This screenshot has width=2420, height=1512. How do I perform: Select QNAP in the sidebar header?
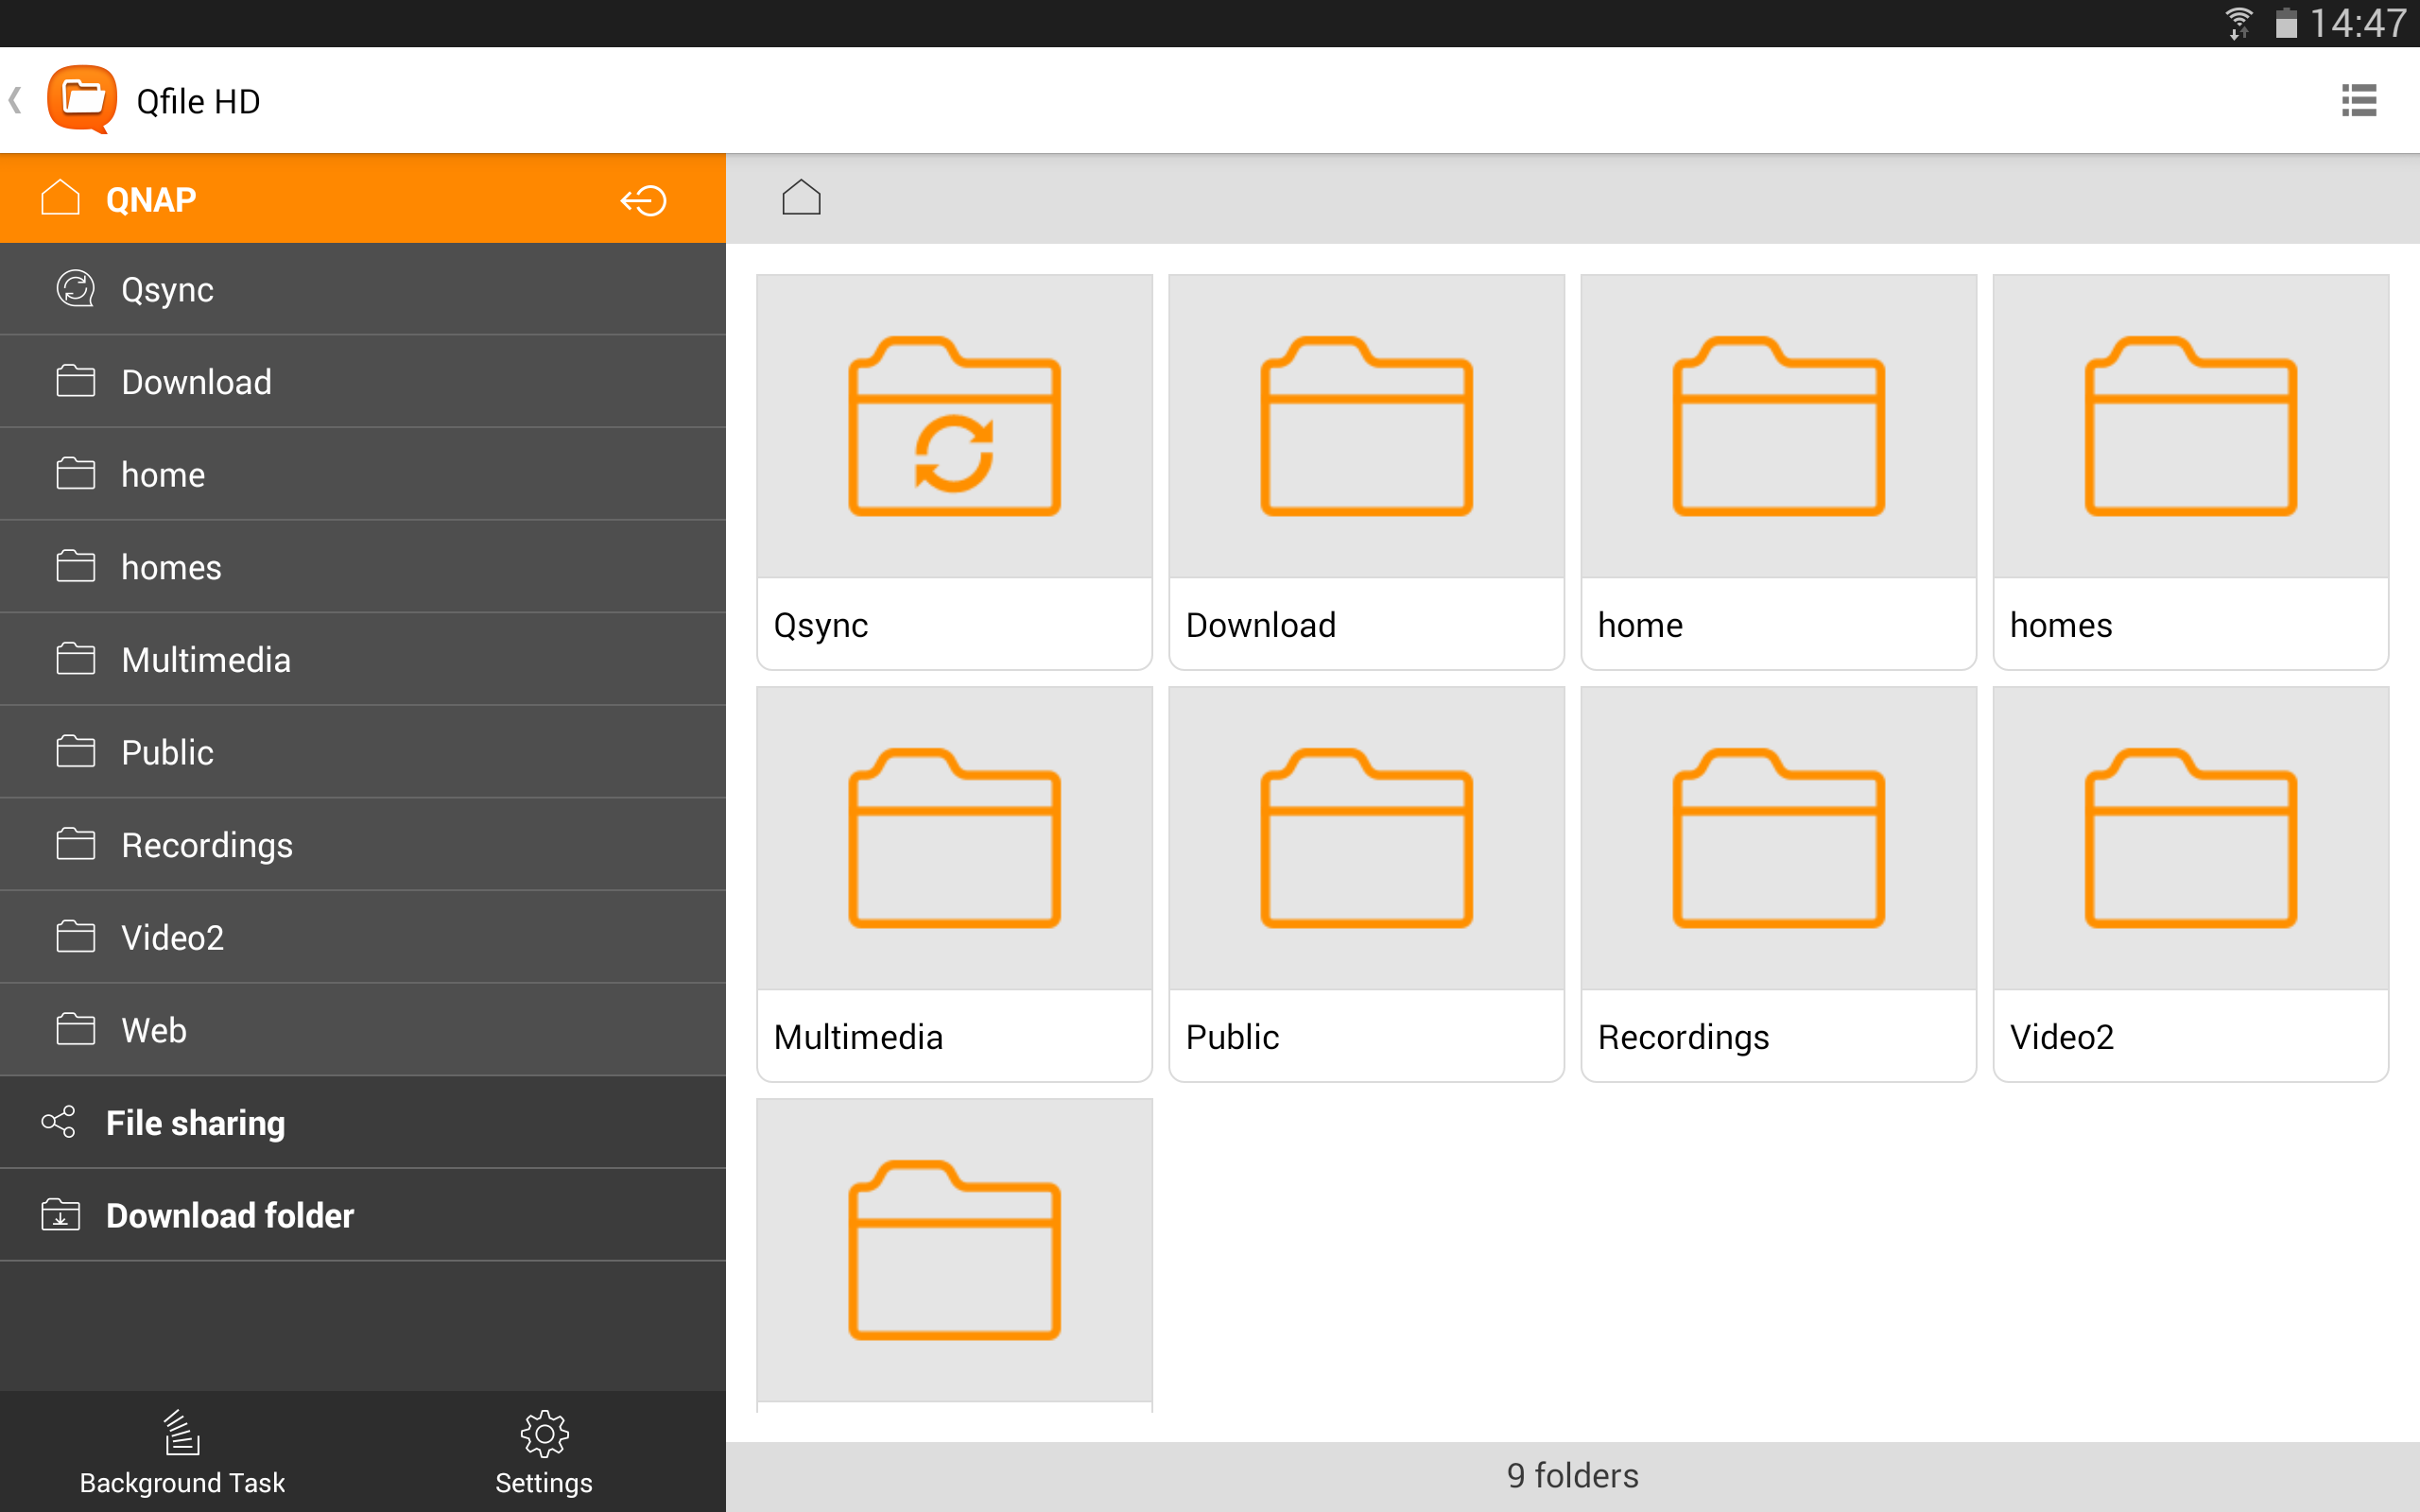click(148, 198)
